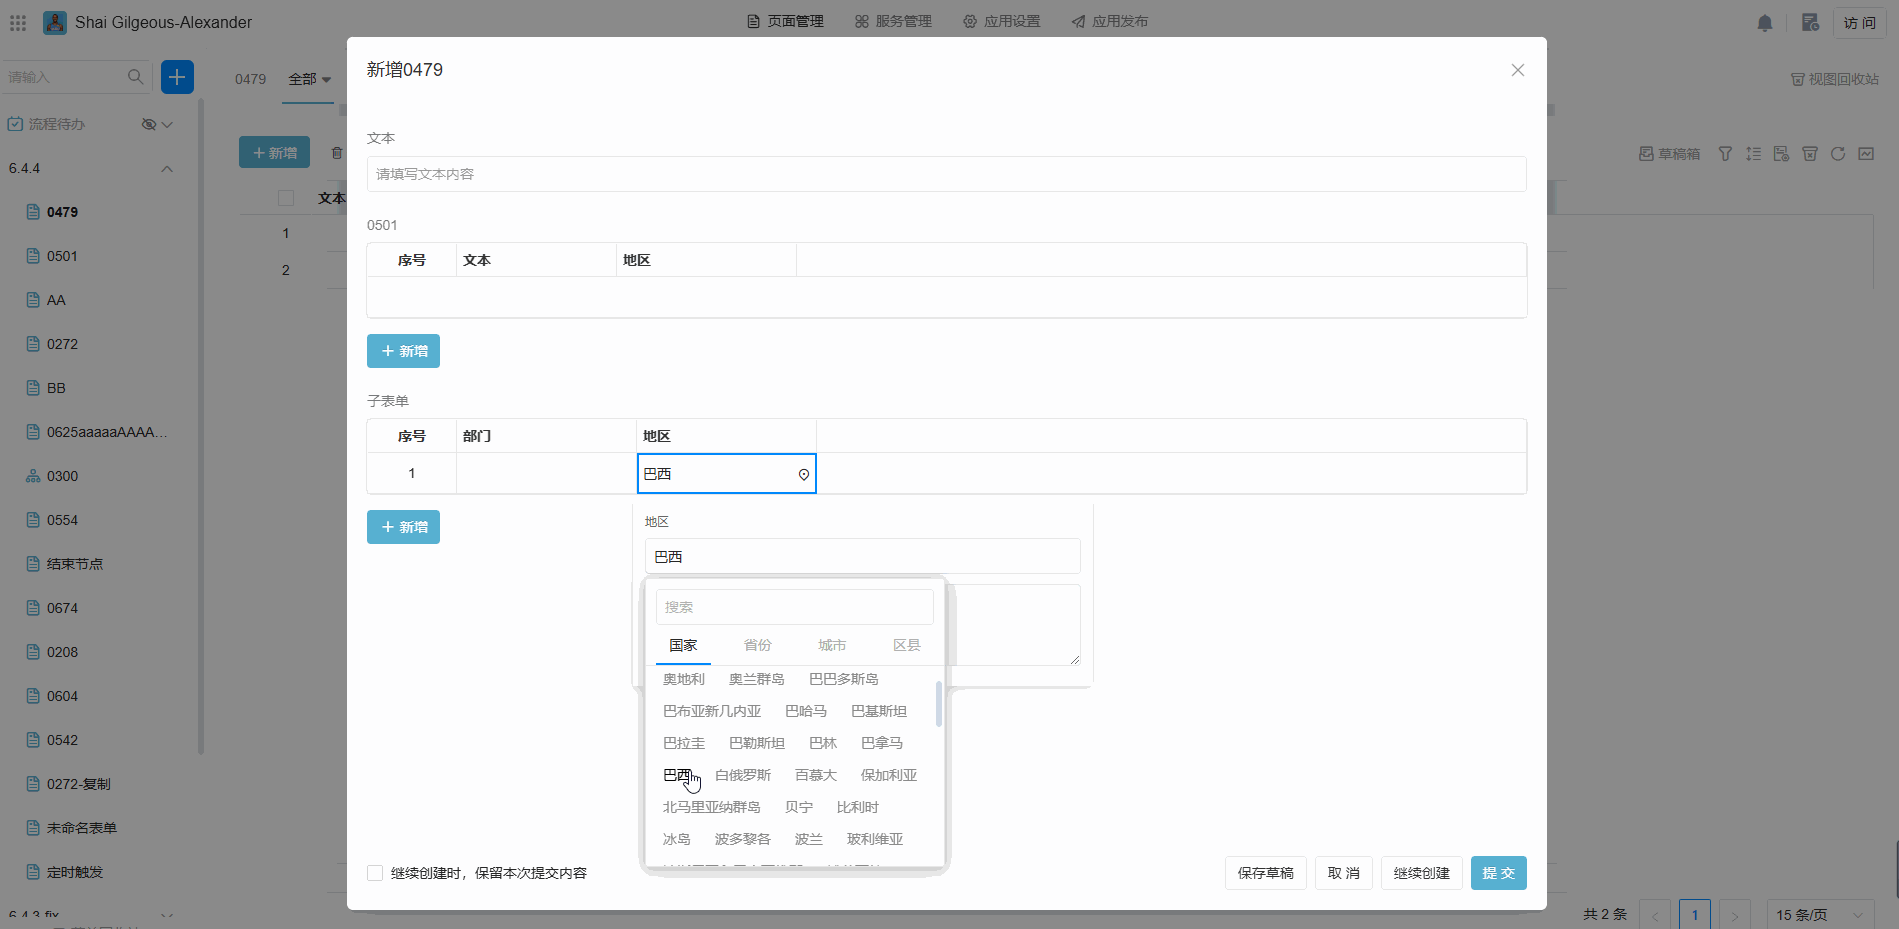Click the location pin icon in 地区 cell
This screenshot has height=929, width=1899.
[803, 475]
